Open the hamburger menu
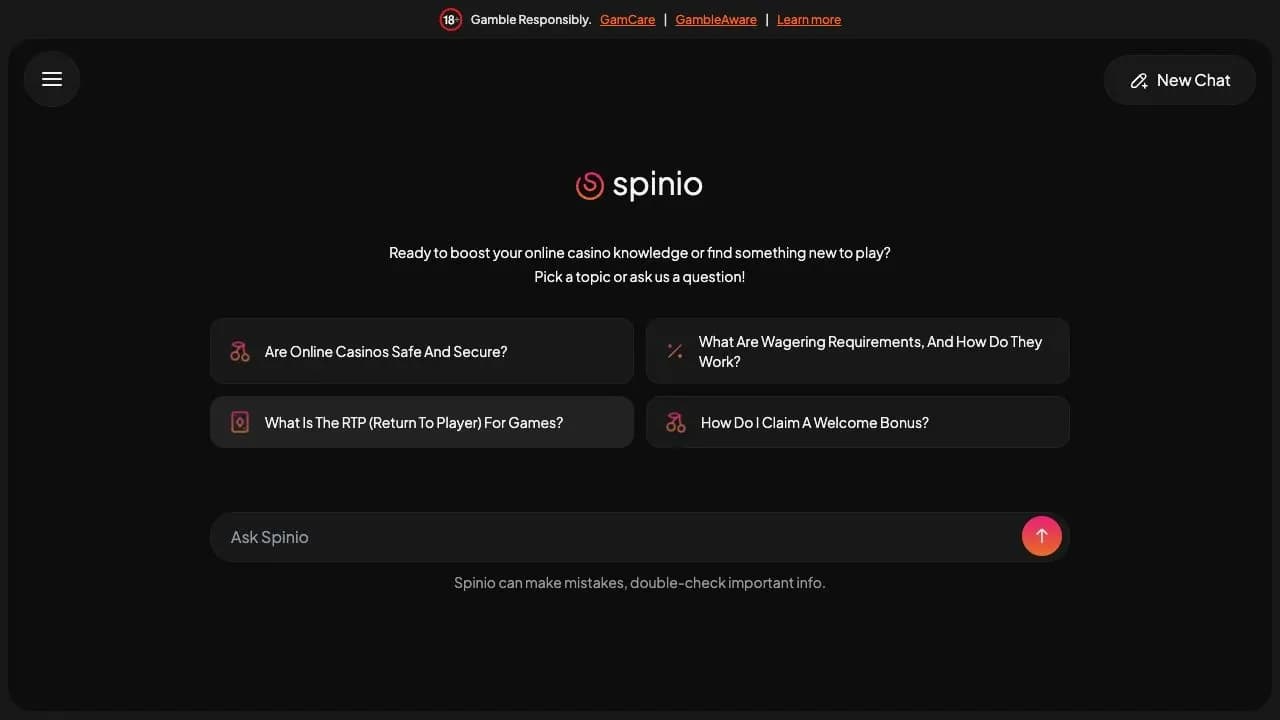The image size is (1280, 720). click(52, 79)
